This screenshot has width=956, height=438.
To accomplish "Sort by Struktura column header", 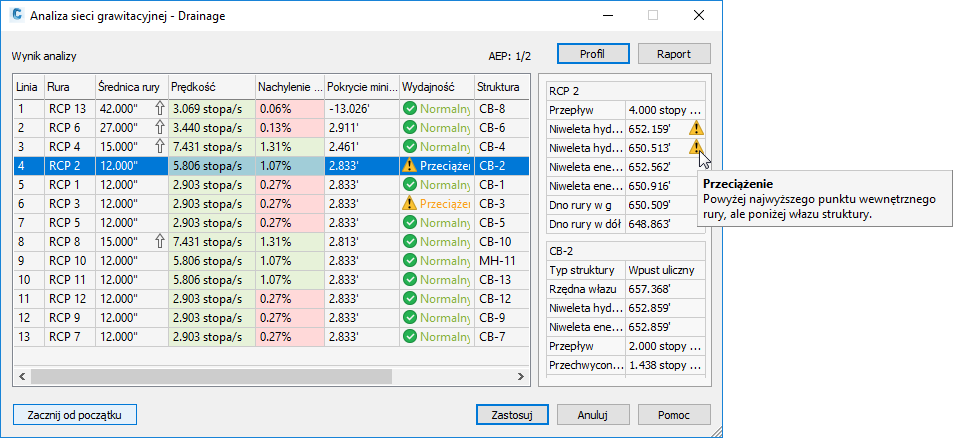I will 502,87.
